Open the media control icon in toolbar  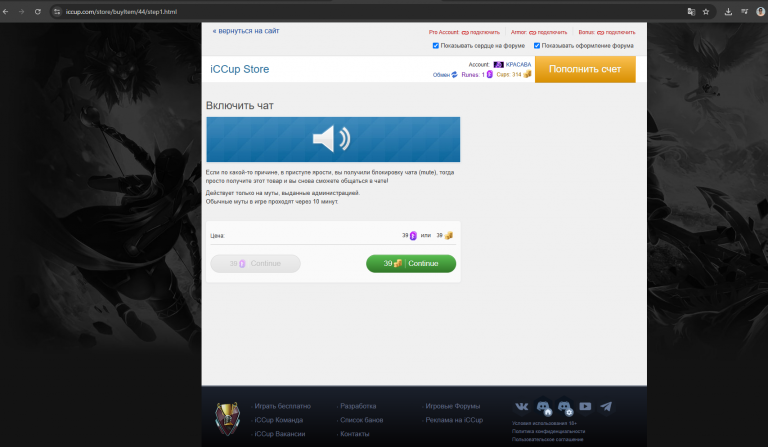pyautogui.click(x=744, y=12)
